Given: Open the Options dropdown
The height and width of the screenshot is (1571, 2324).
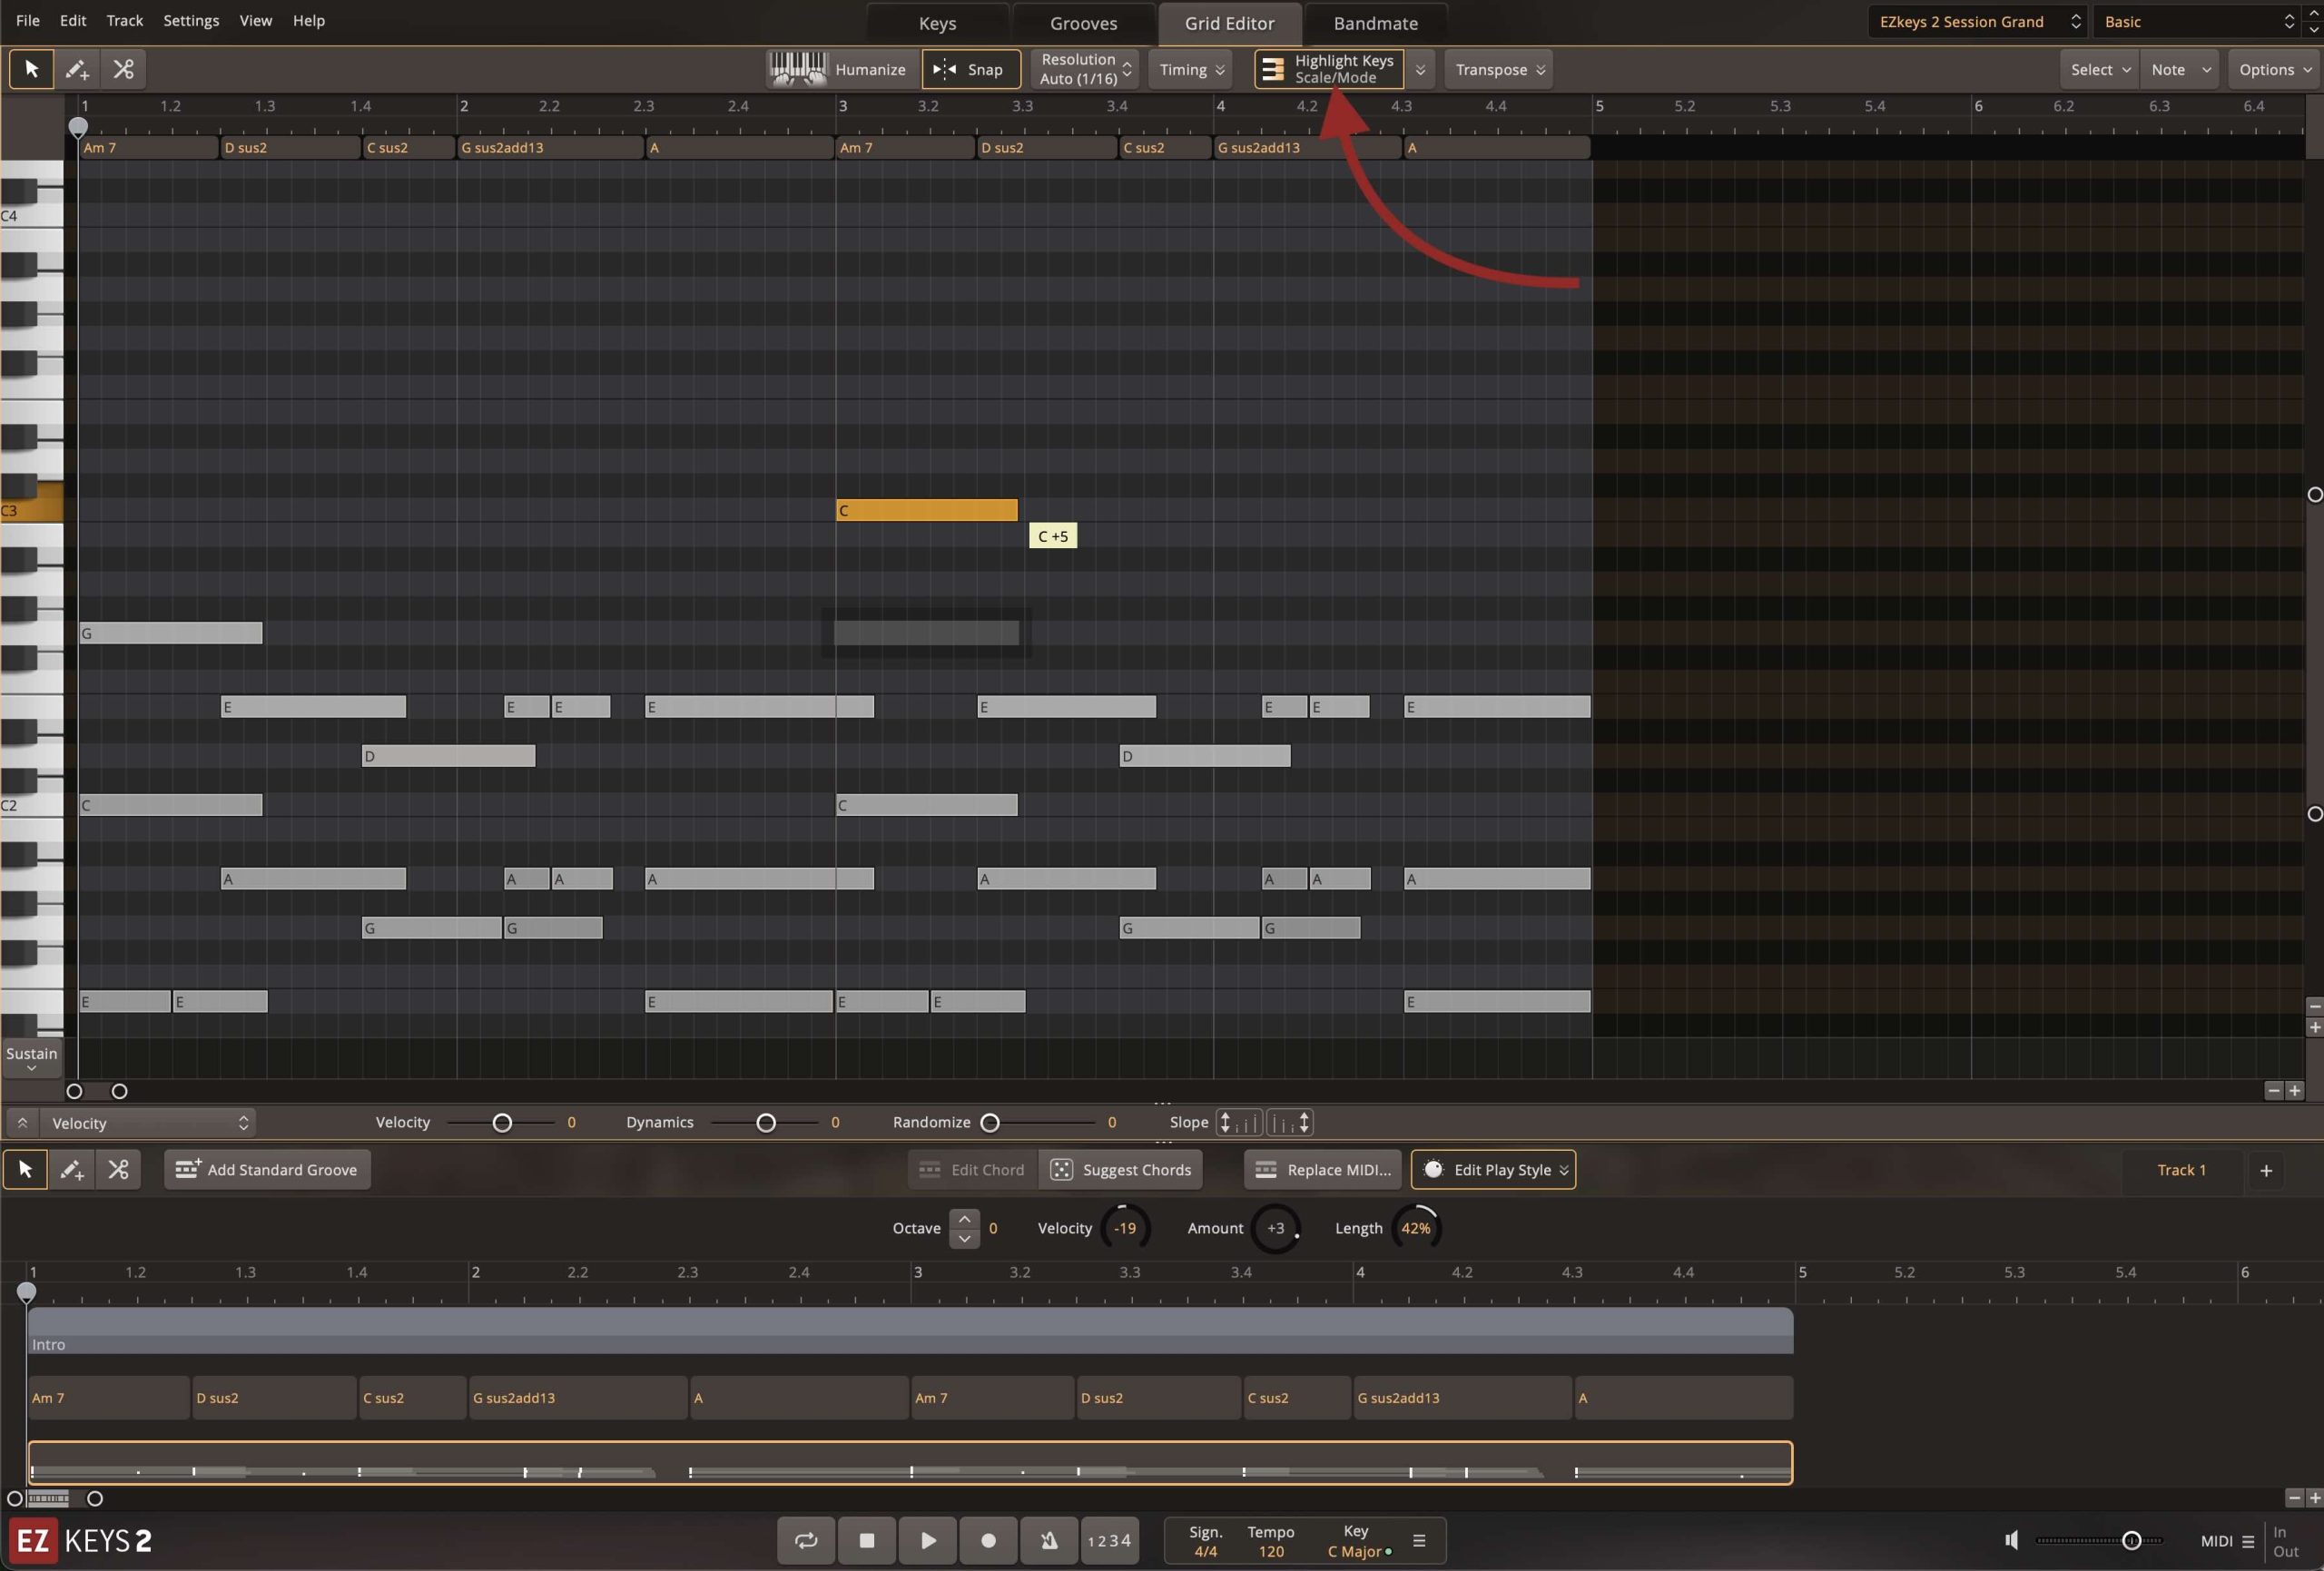Looking at the screenshot, I should (2274, 69).
